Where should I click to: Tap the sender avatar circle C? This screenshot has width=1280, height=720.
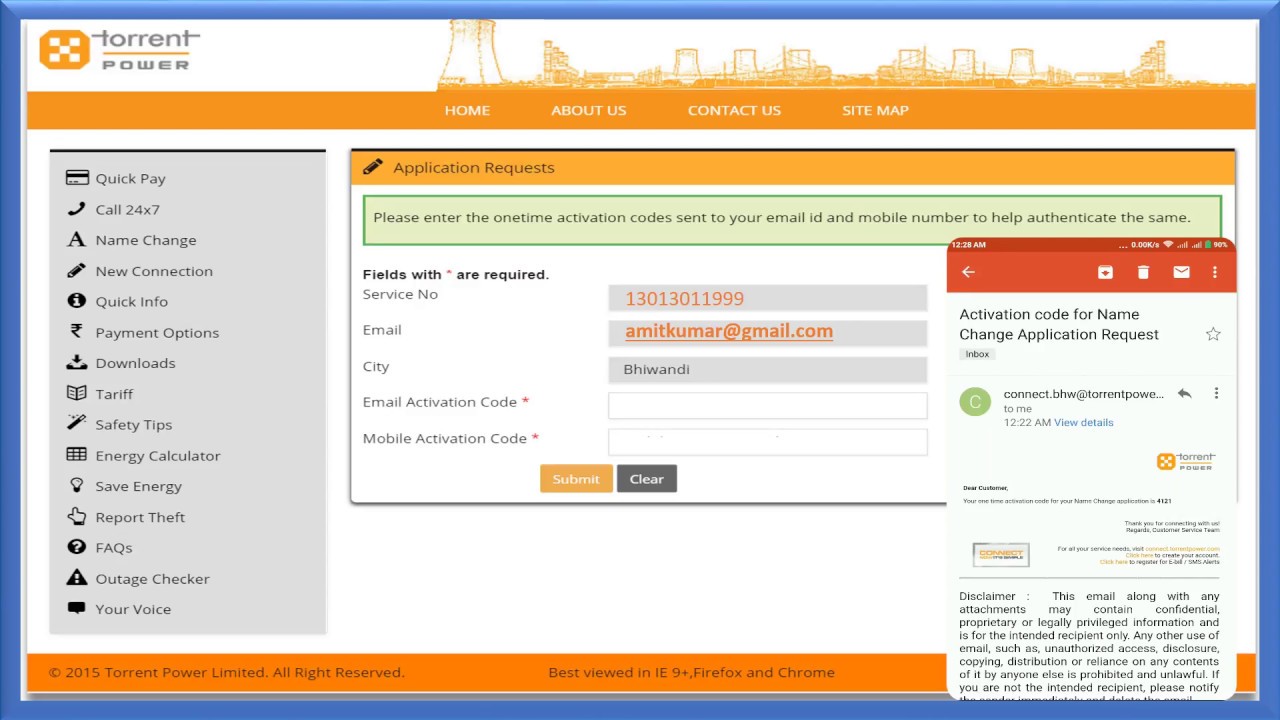click(x=975, y=402)
